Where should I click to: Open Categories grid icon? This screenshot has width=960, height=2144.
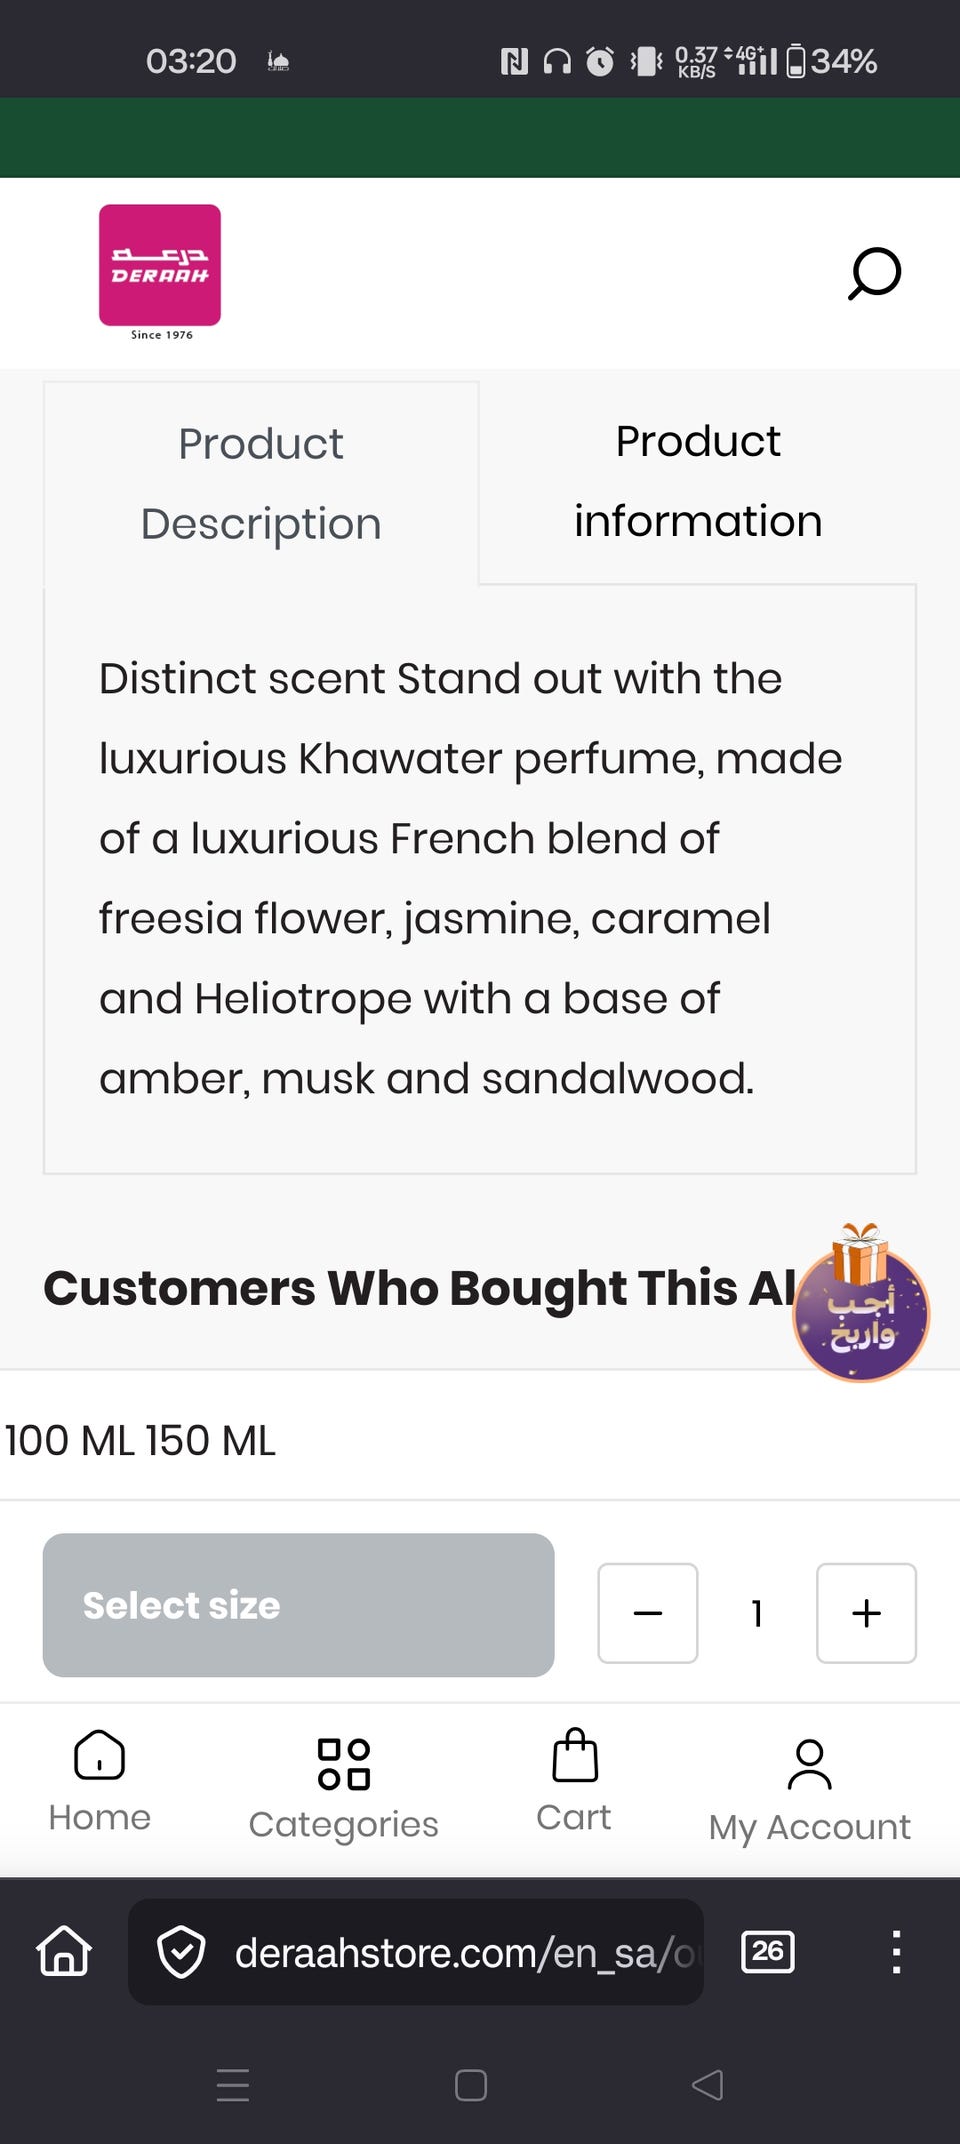pos(343,1788)
